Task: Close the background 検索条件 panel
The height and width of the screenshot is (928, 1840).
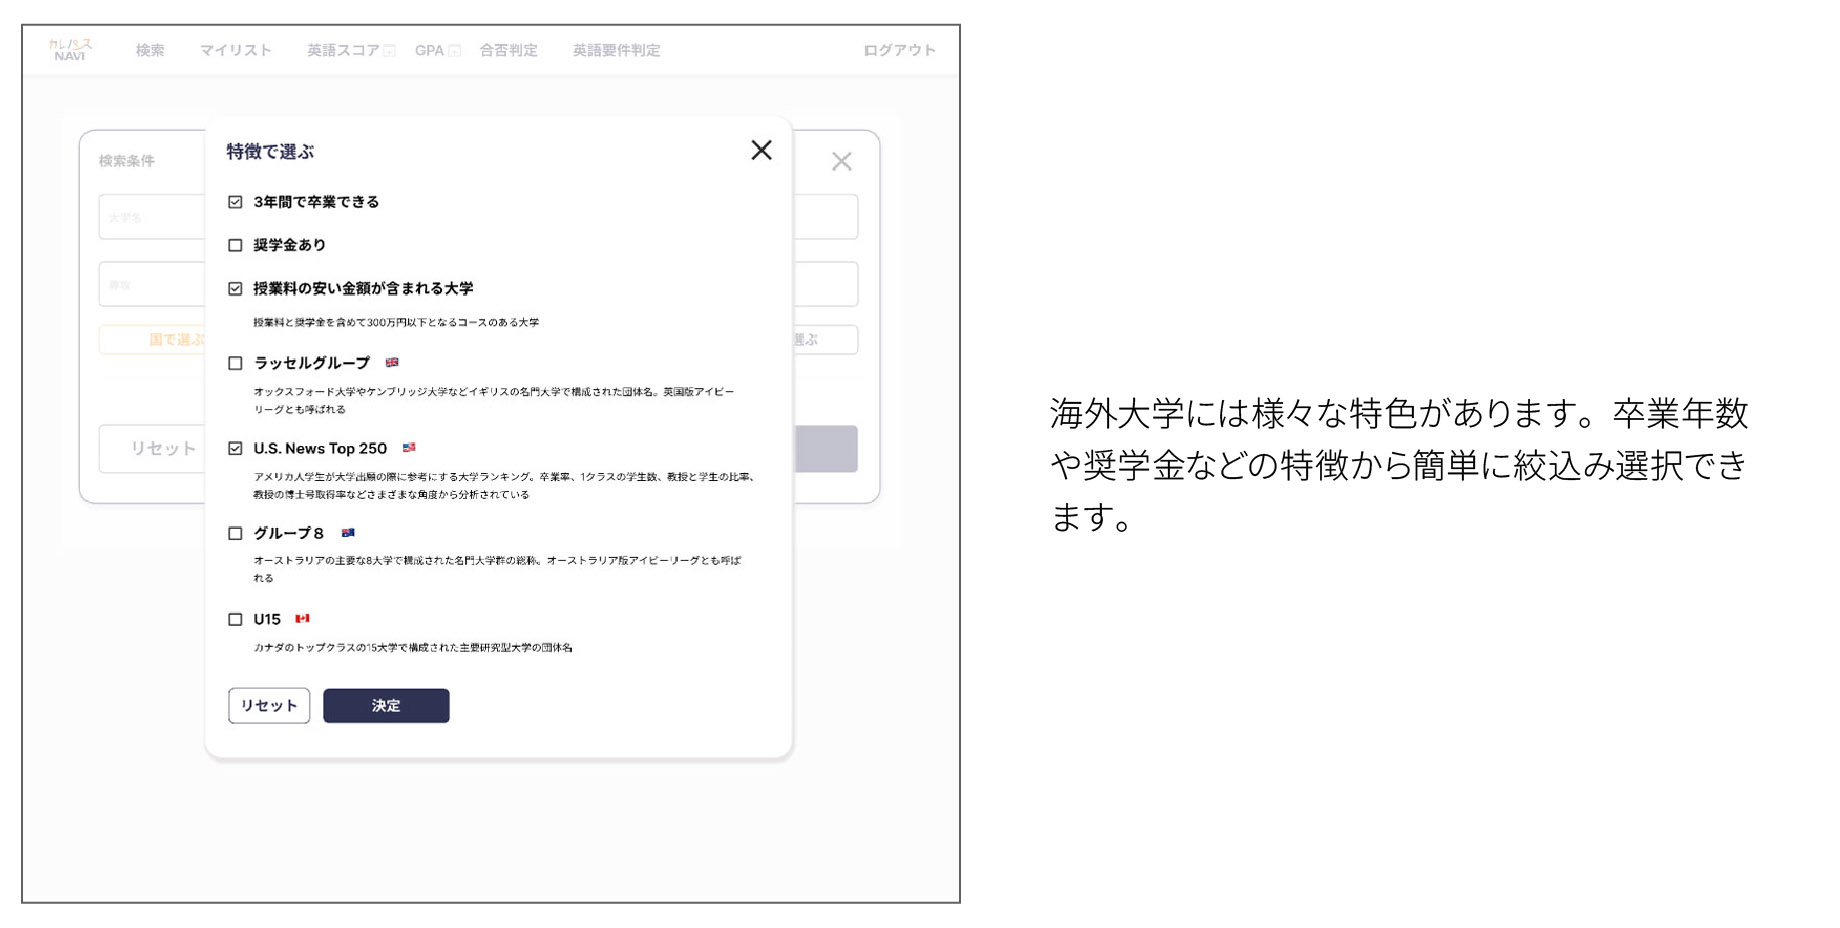Action: click(841, 161)
